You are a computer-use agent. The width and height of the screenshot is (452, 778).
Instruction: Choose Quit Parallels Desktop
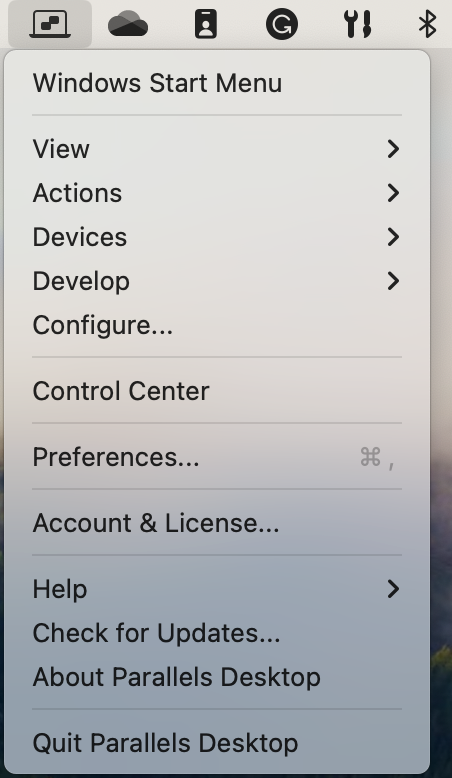click(x=217, y=743)
